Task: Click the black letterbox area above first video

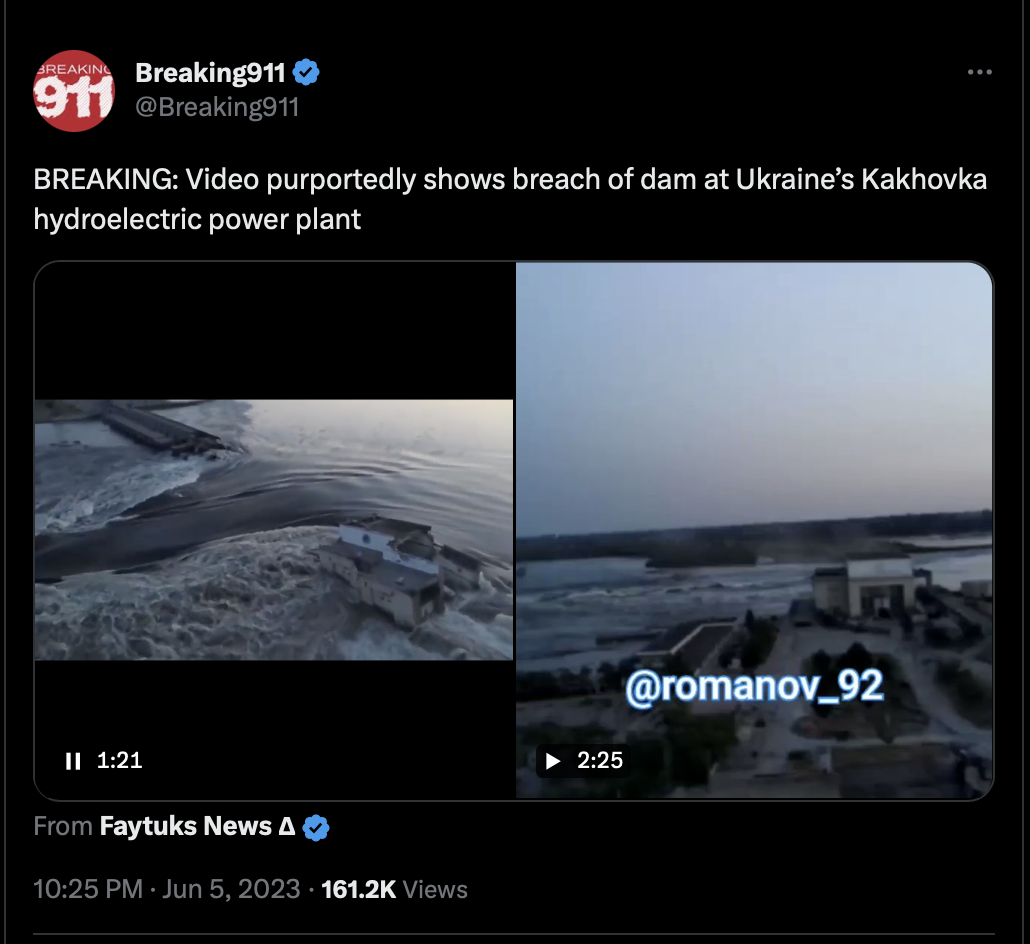Action: click(274, 331)
